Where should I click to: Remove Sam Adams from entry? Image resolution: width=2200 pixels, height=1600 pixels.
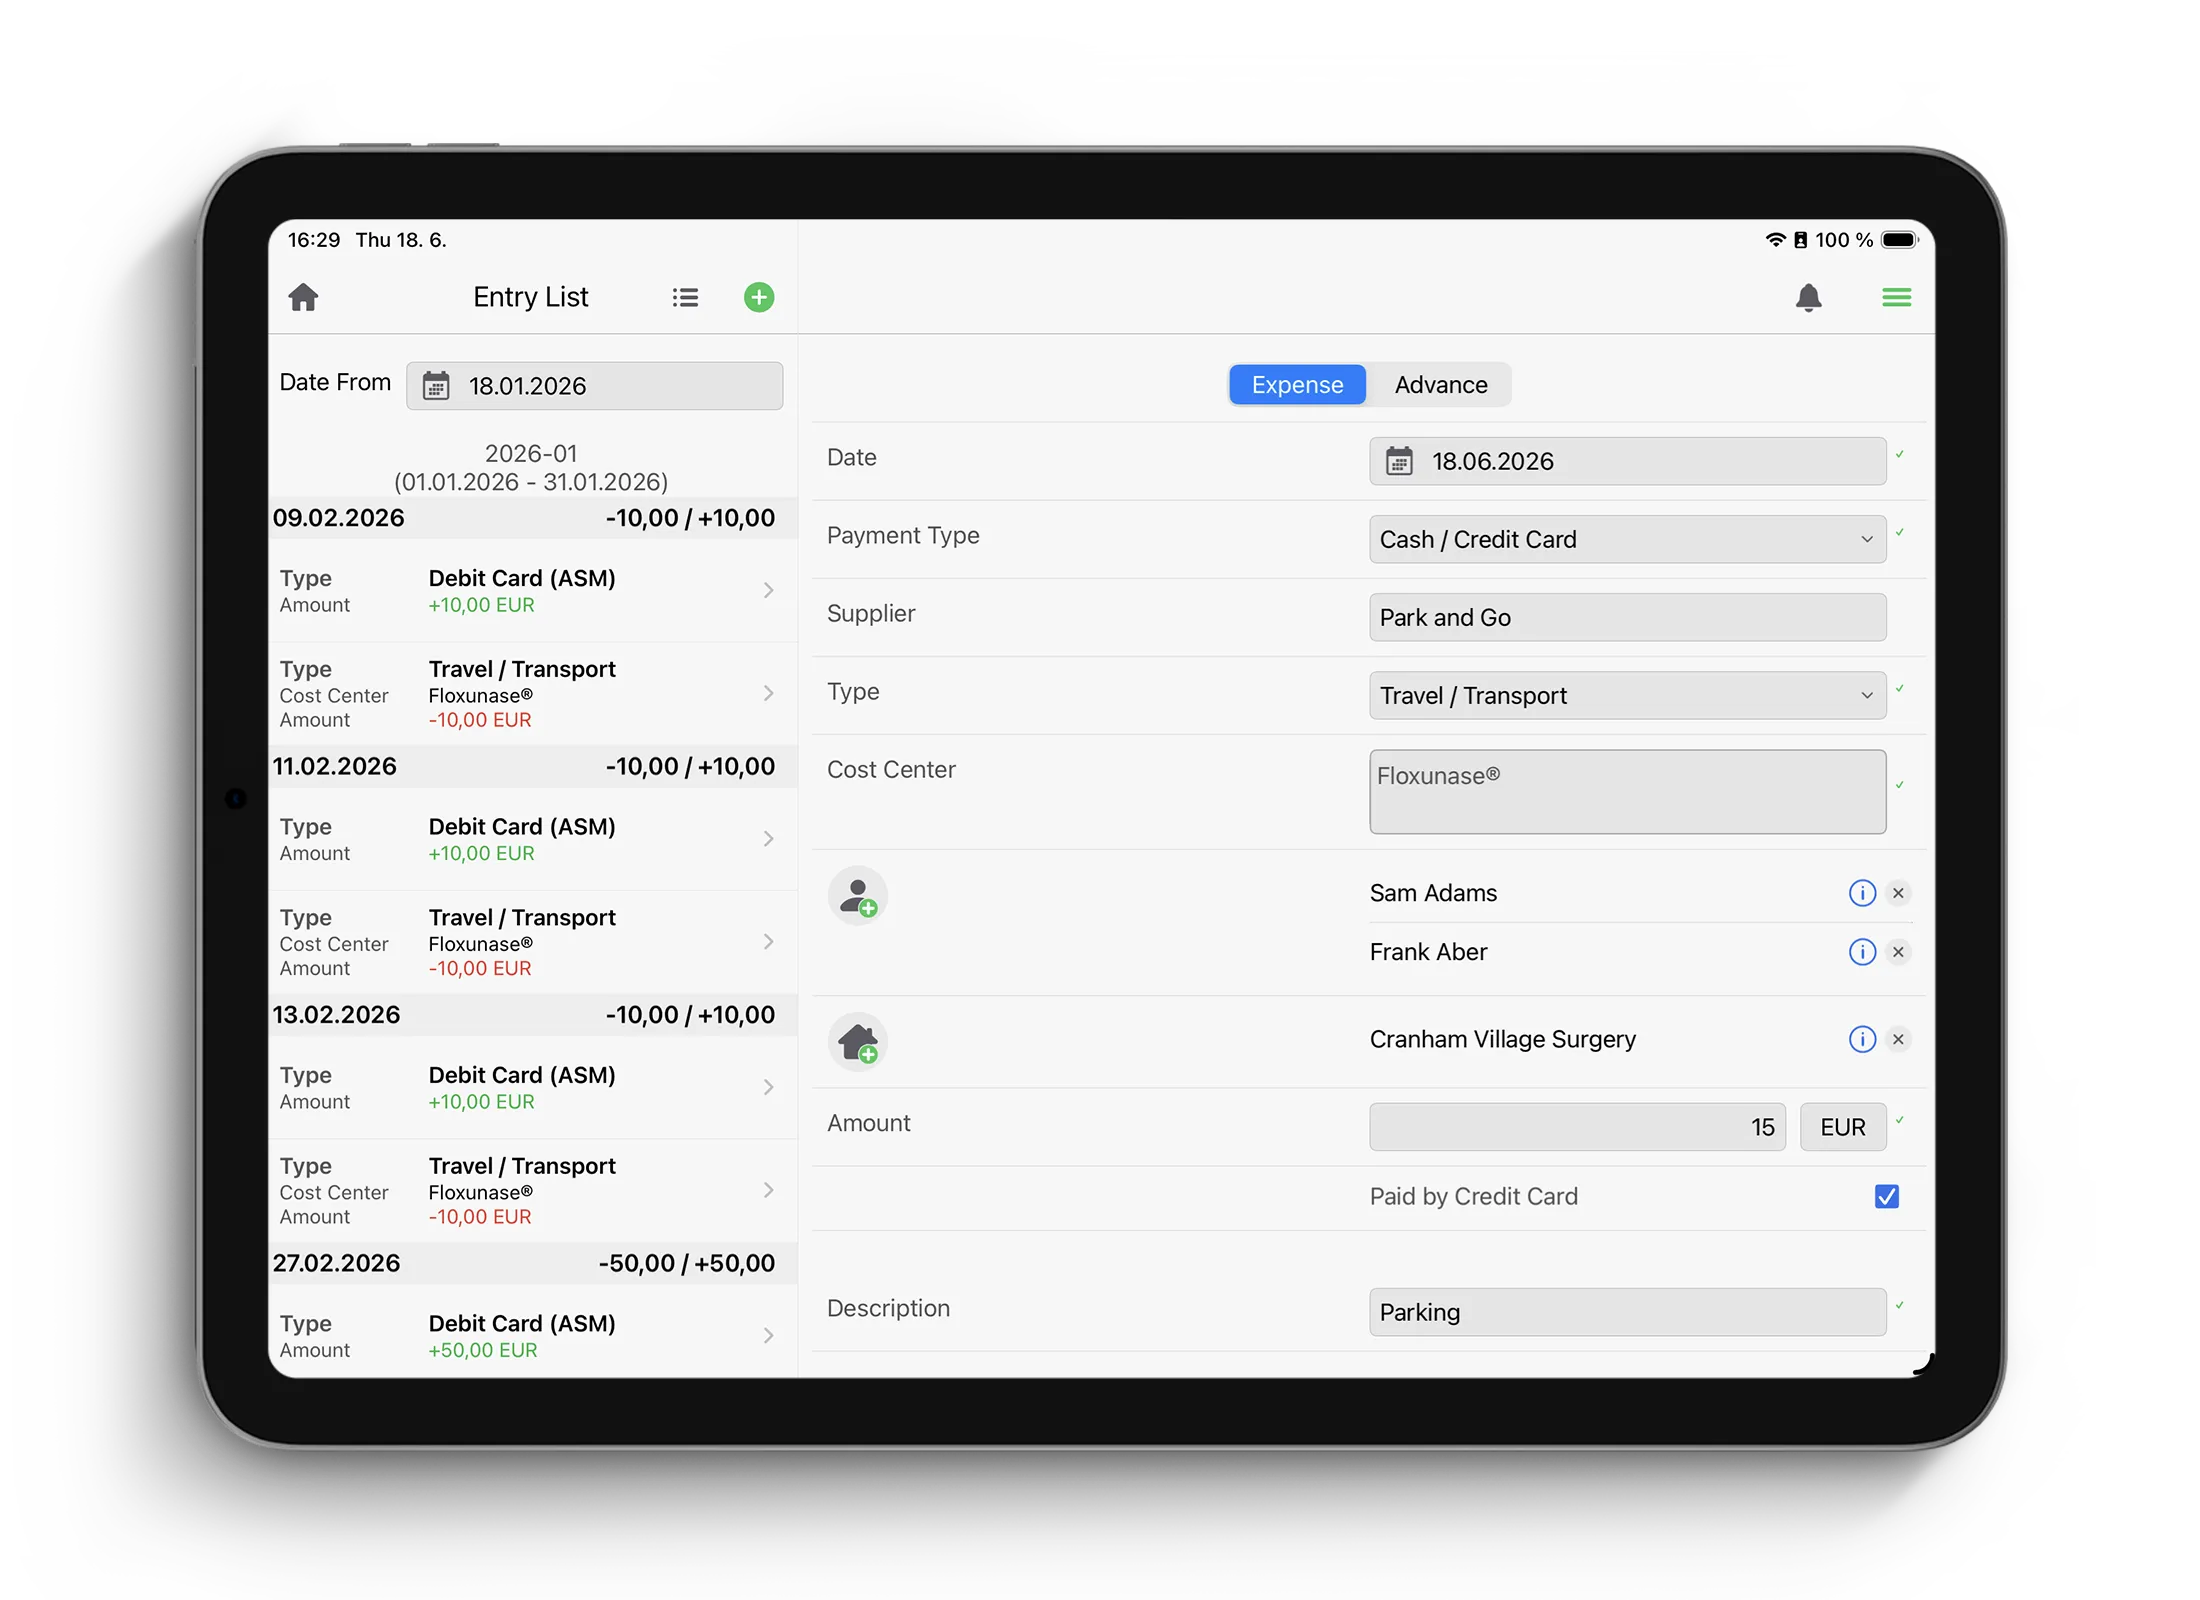point(1898,892)
